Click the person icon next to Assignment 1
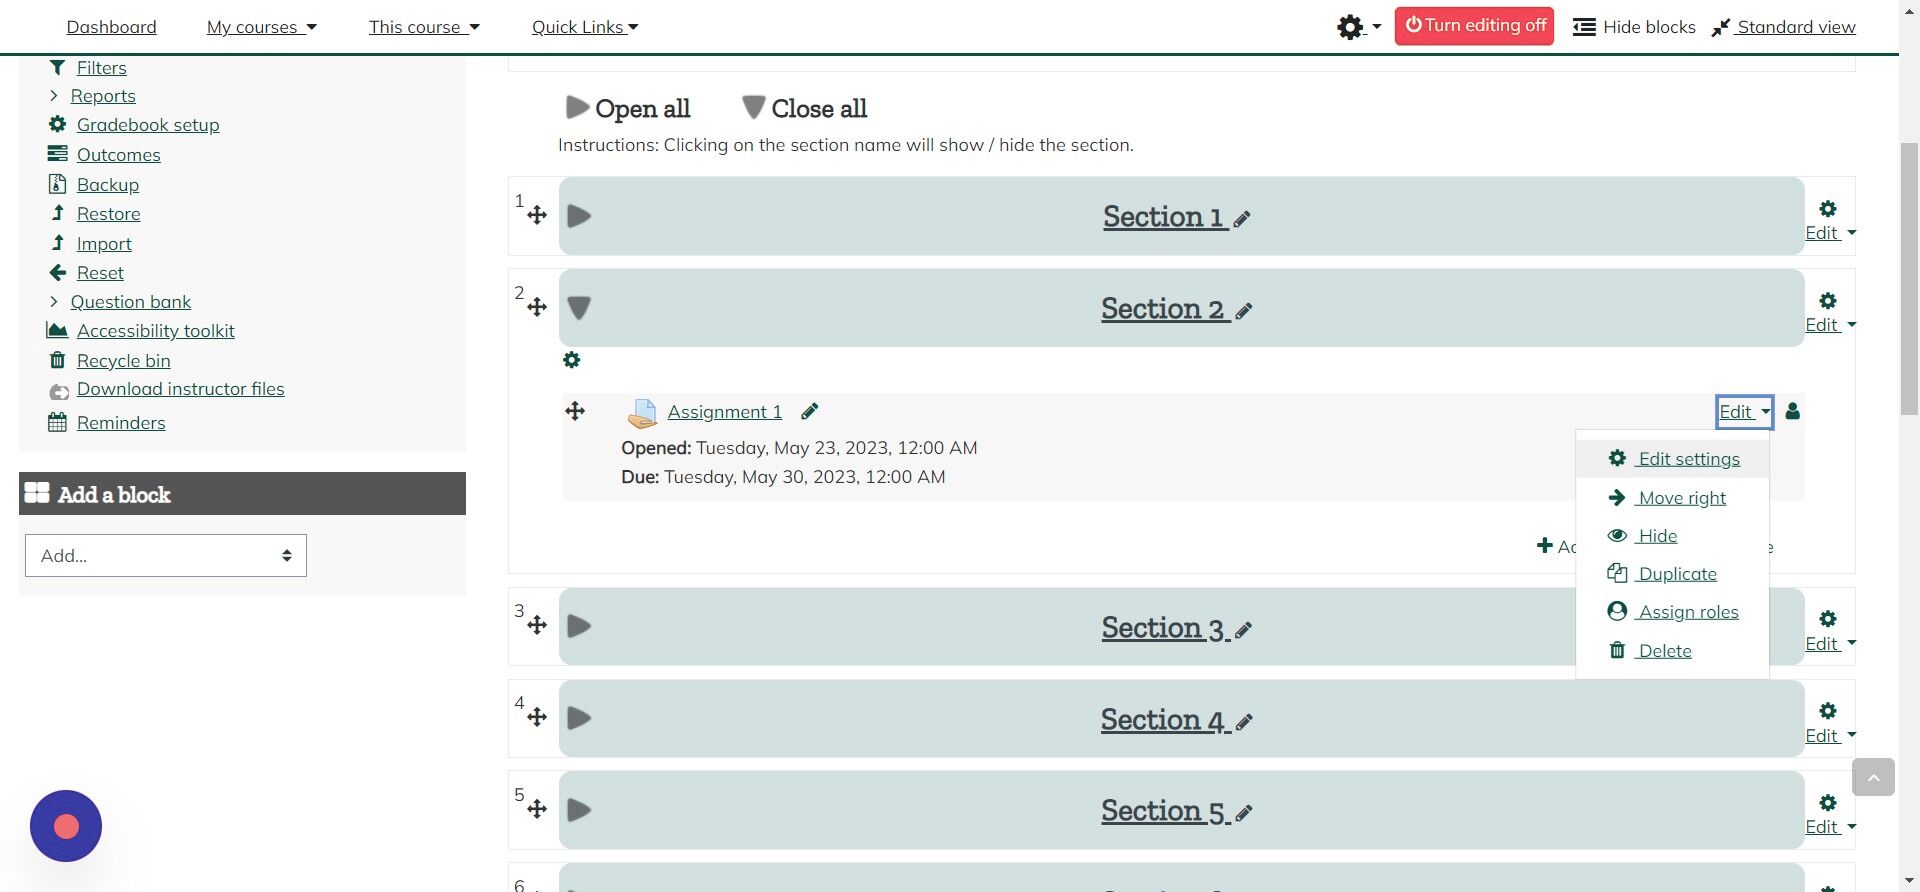 coord(1792,411)
